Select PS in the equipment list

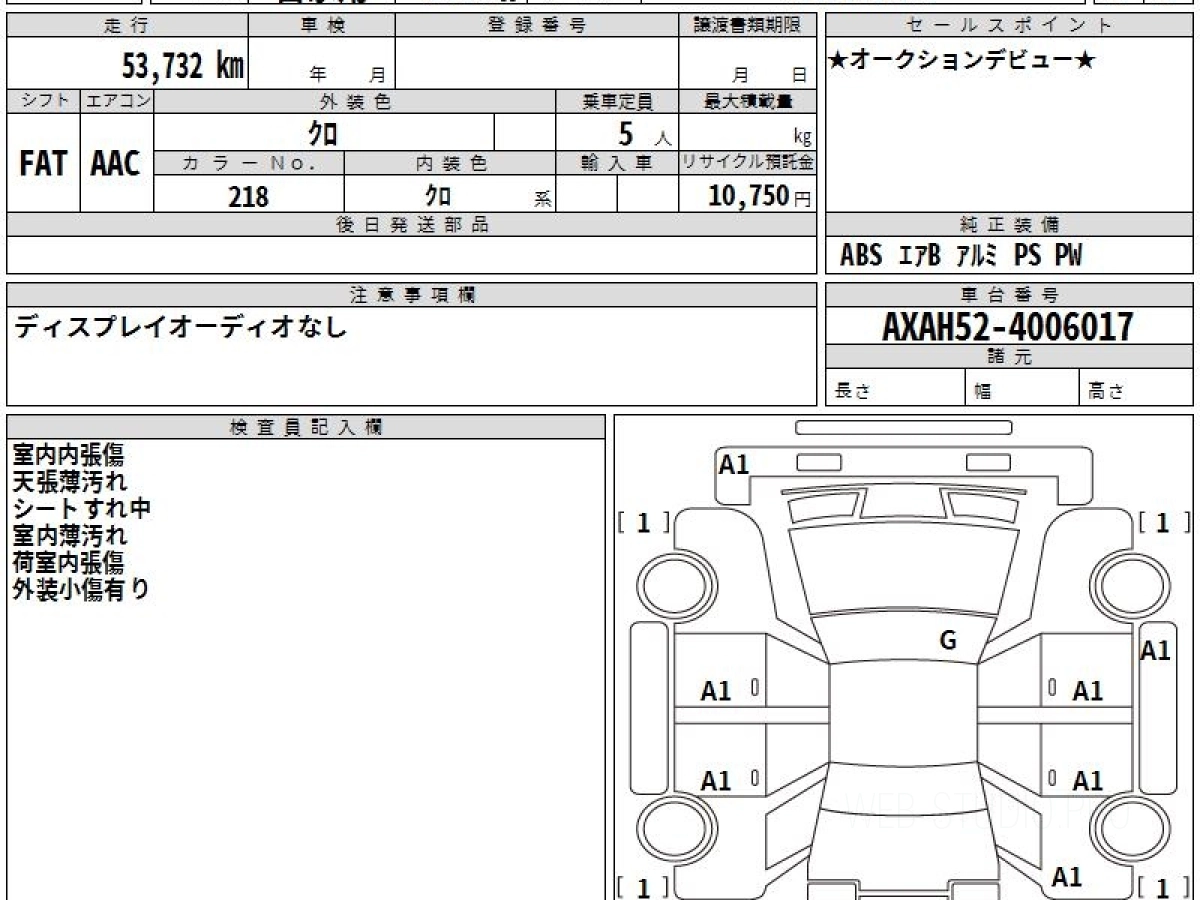tap(1027, 256)
